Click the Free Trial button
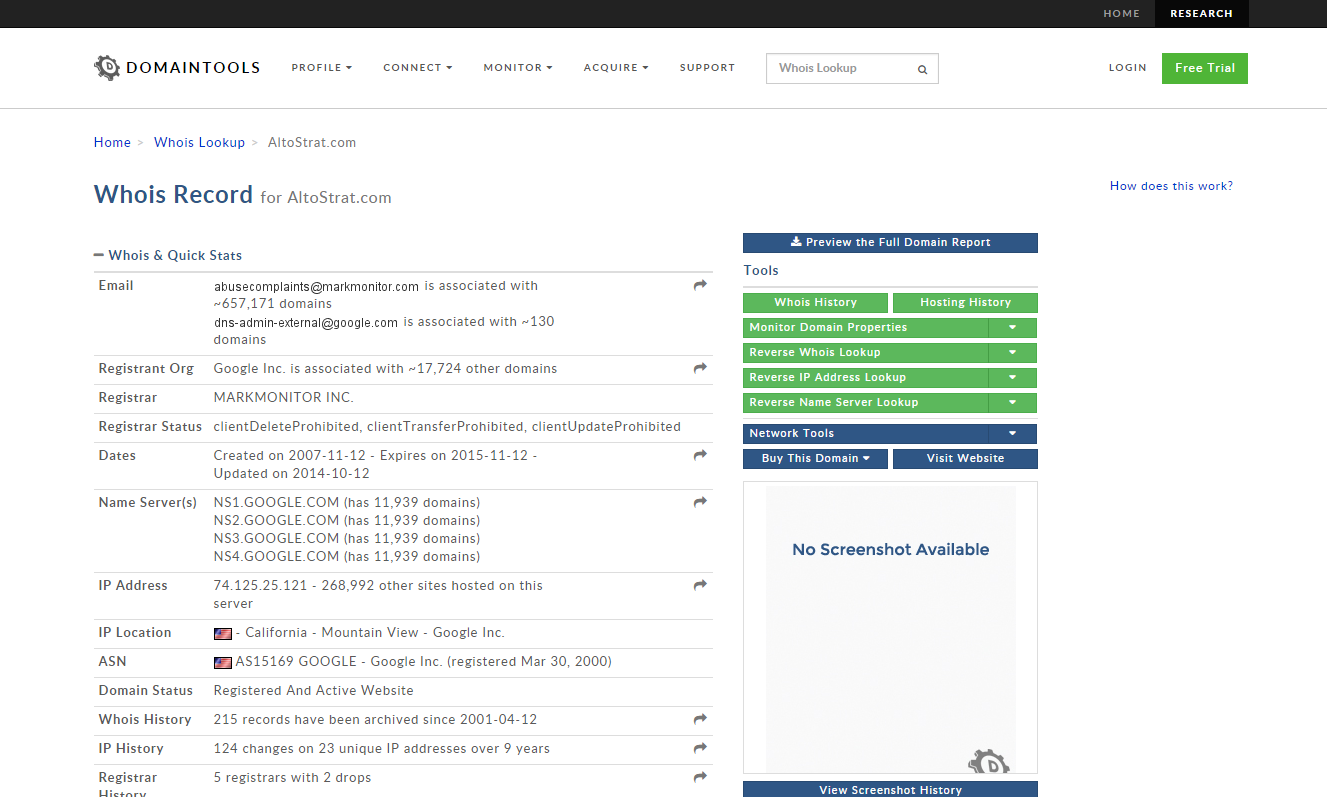The image size is (1327, 797). 1204,68
